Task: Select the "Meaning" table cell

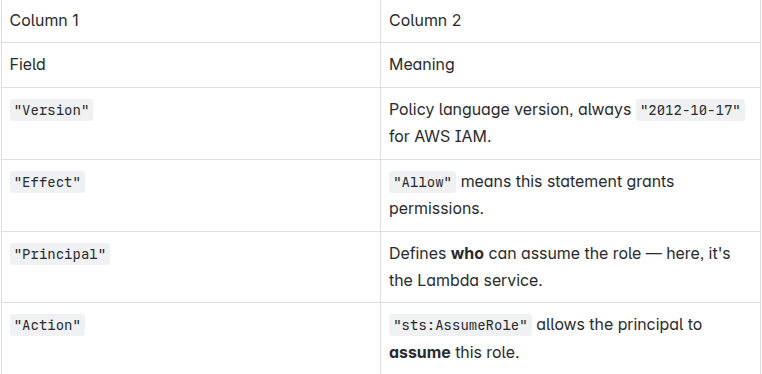Action: 571,65
